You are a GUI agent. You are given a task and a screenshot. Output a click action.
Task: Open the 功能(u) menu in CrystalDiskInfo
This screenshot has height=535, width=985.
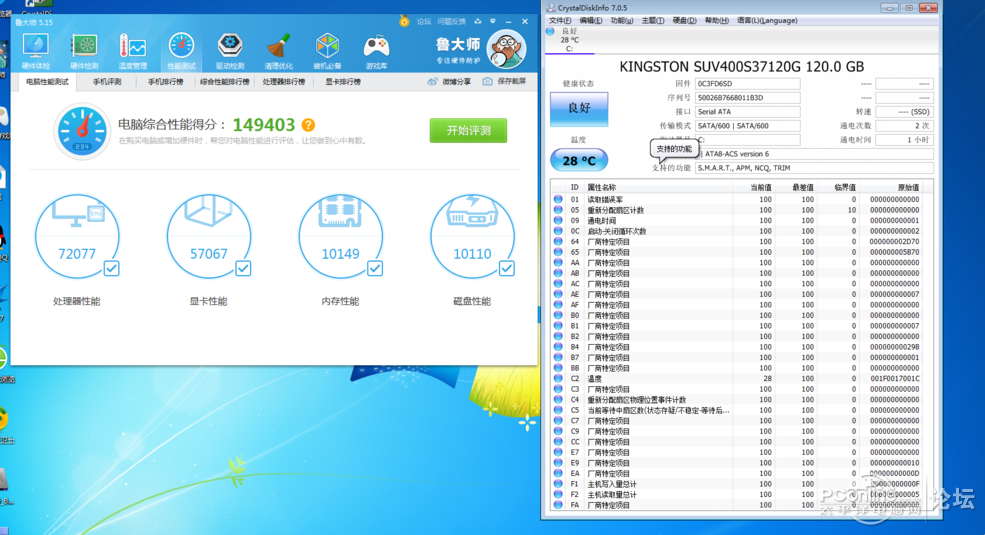pyautogui.click(x=622, y=21)
